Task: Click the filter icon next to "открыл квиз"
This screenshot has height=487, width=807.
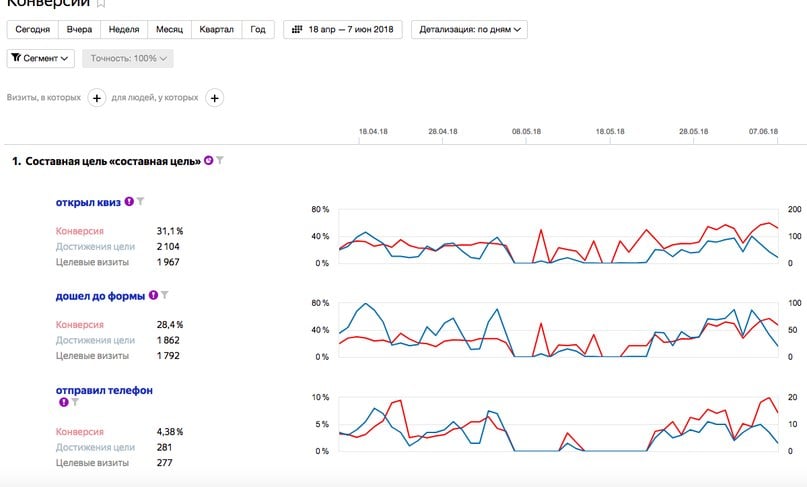Action: 141,202
